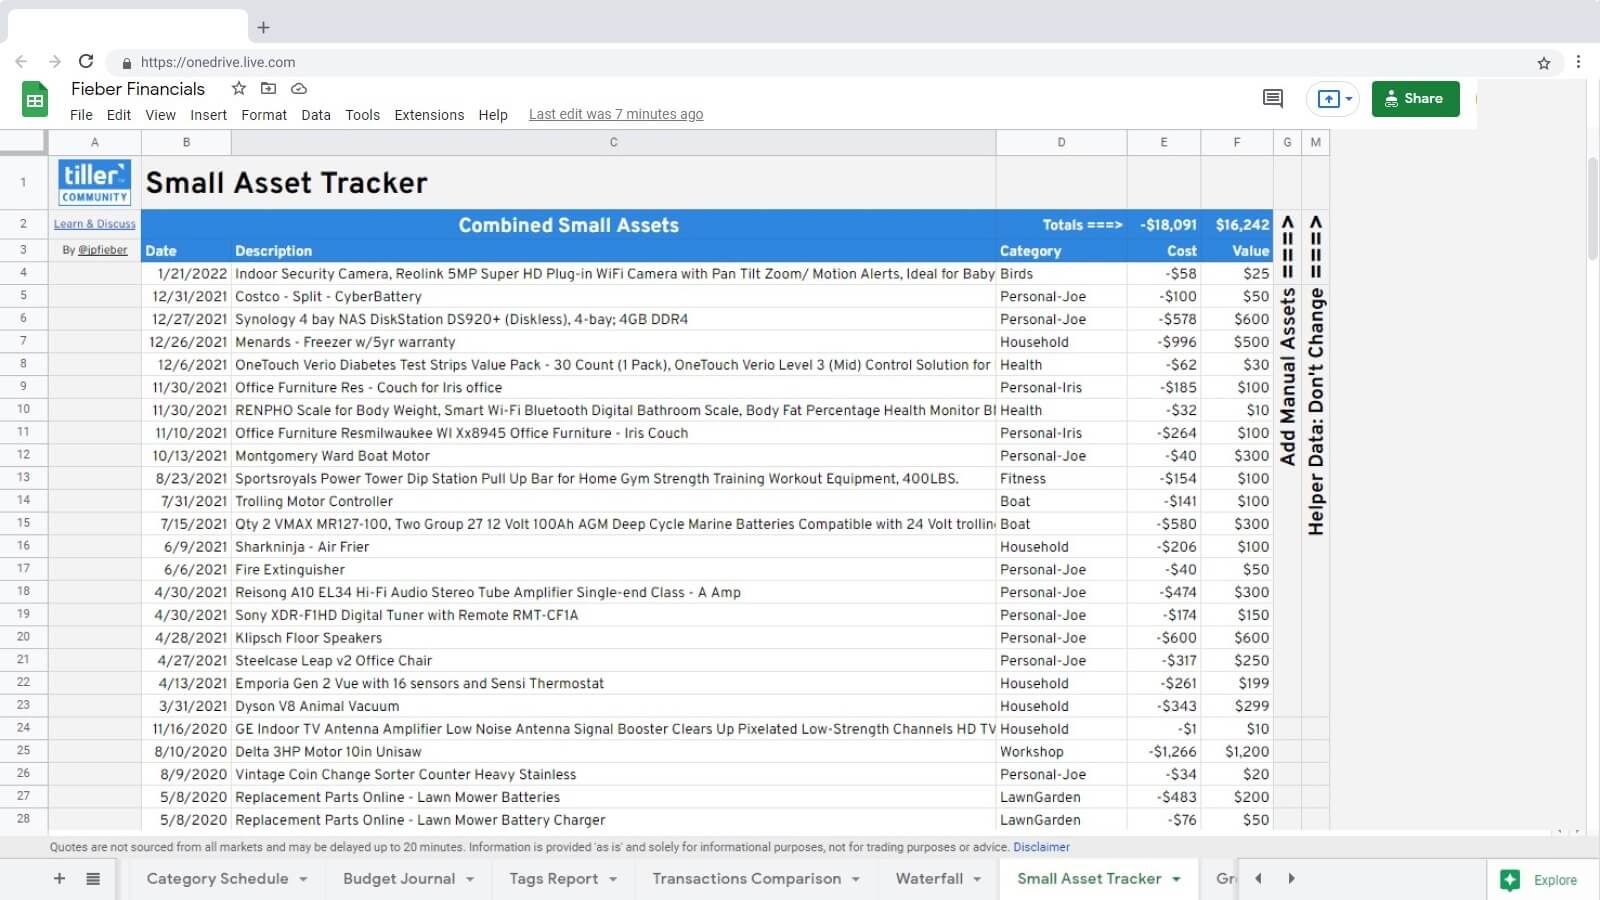1600x900 pixels.
Task: Switch to Transactions Comparison tab
Action: tap(746, 878)
